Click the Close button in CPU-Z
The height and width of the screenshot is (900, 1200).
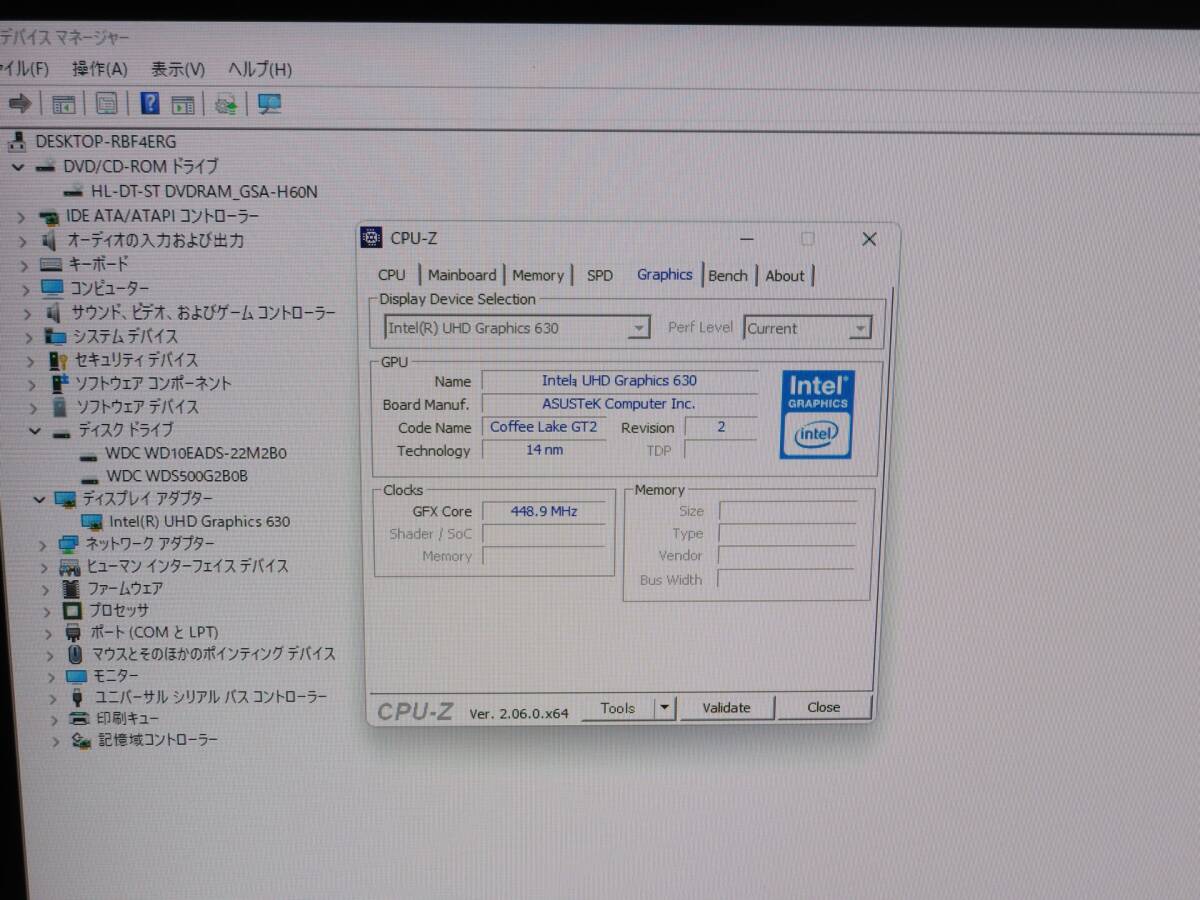[x=824, y=707]
